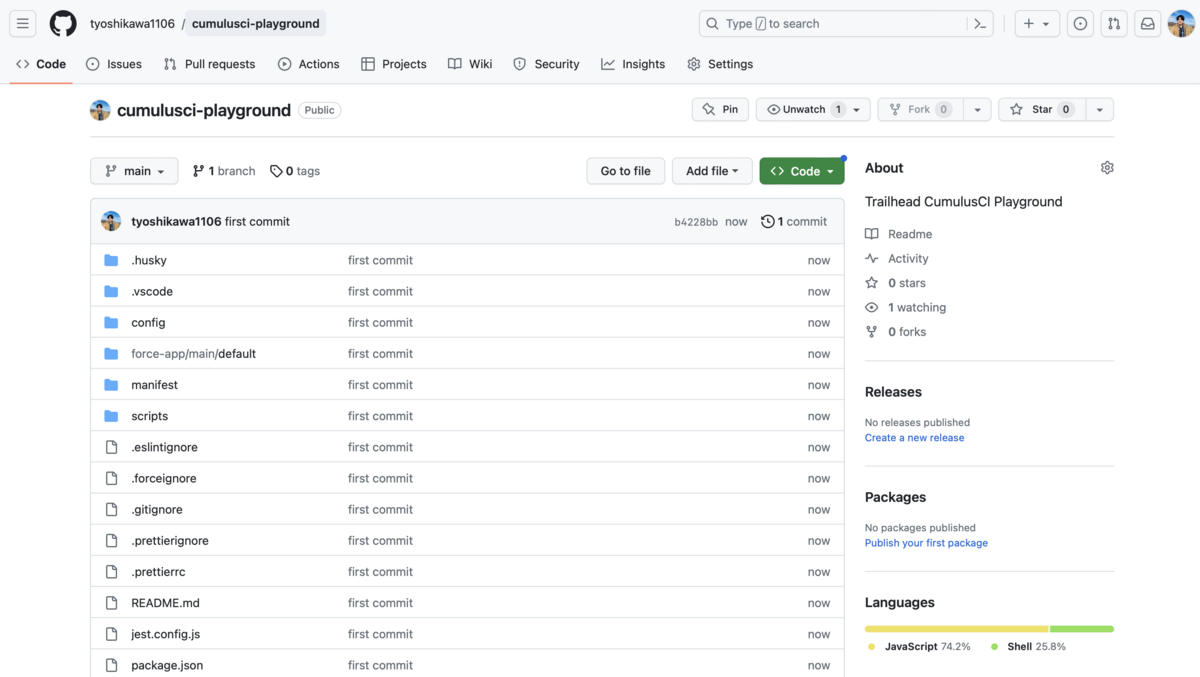Viewport: 1200px width, 677px height.
Task: Click the commit author avatar
Action: click(x=111, y=221)
